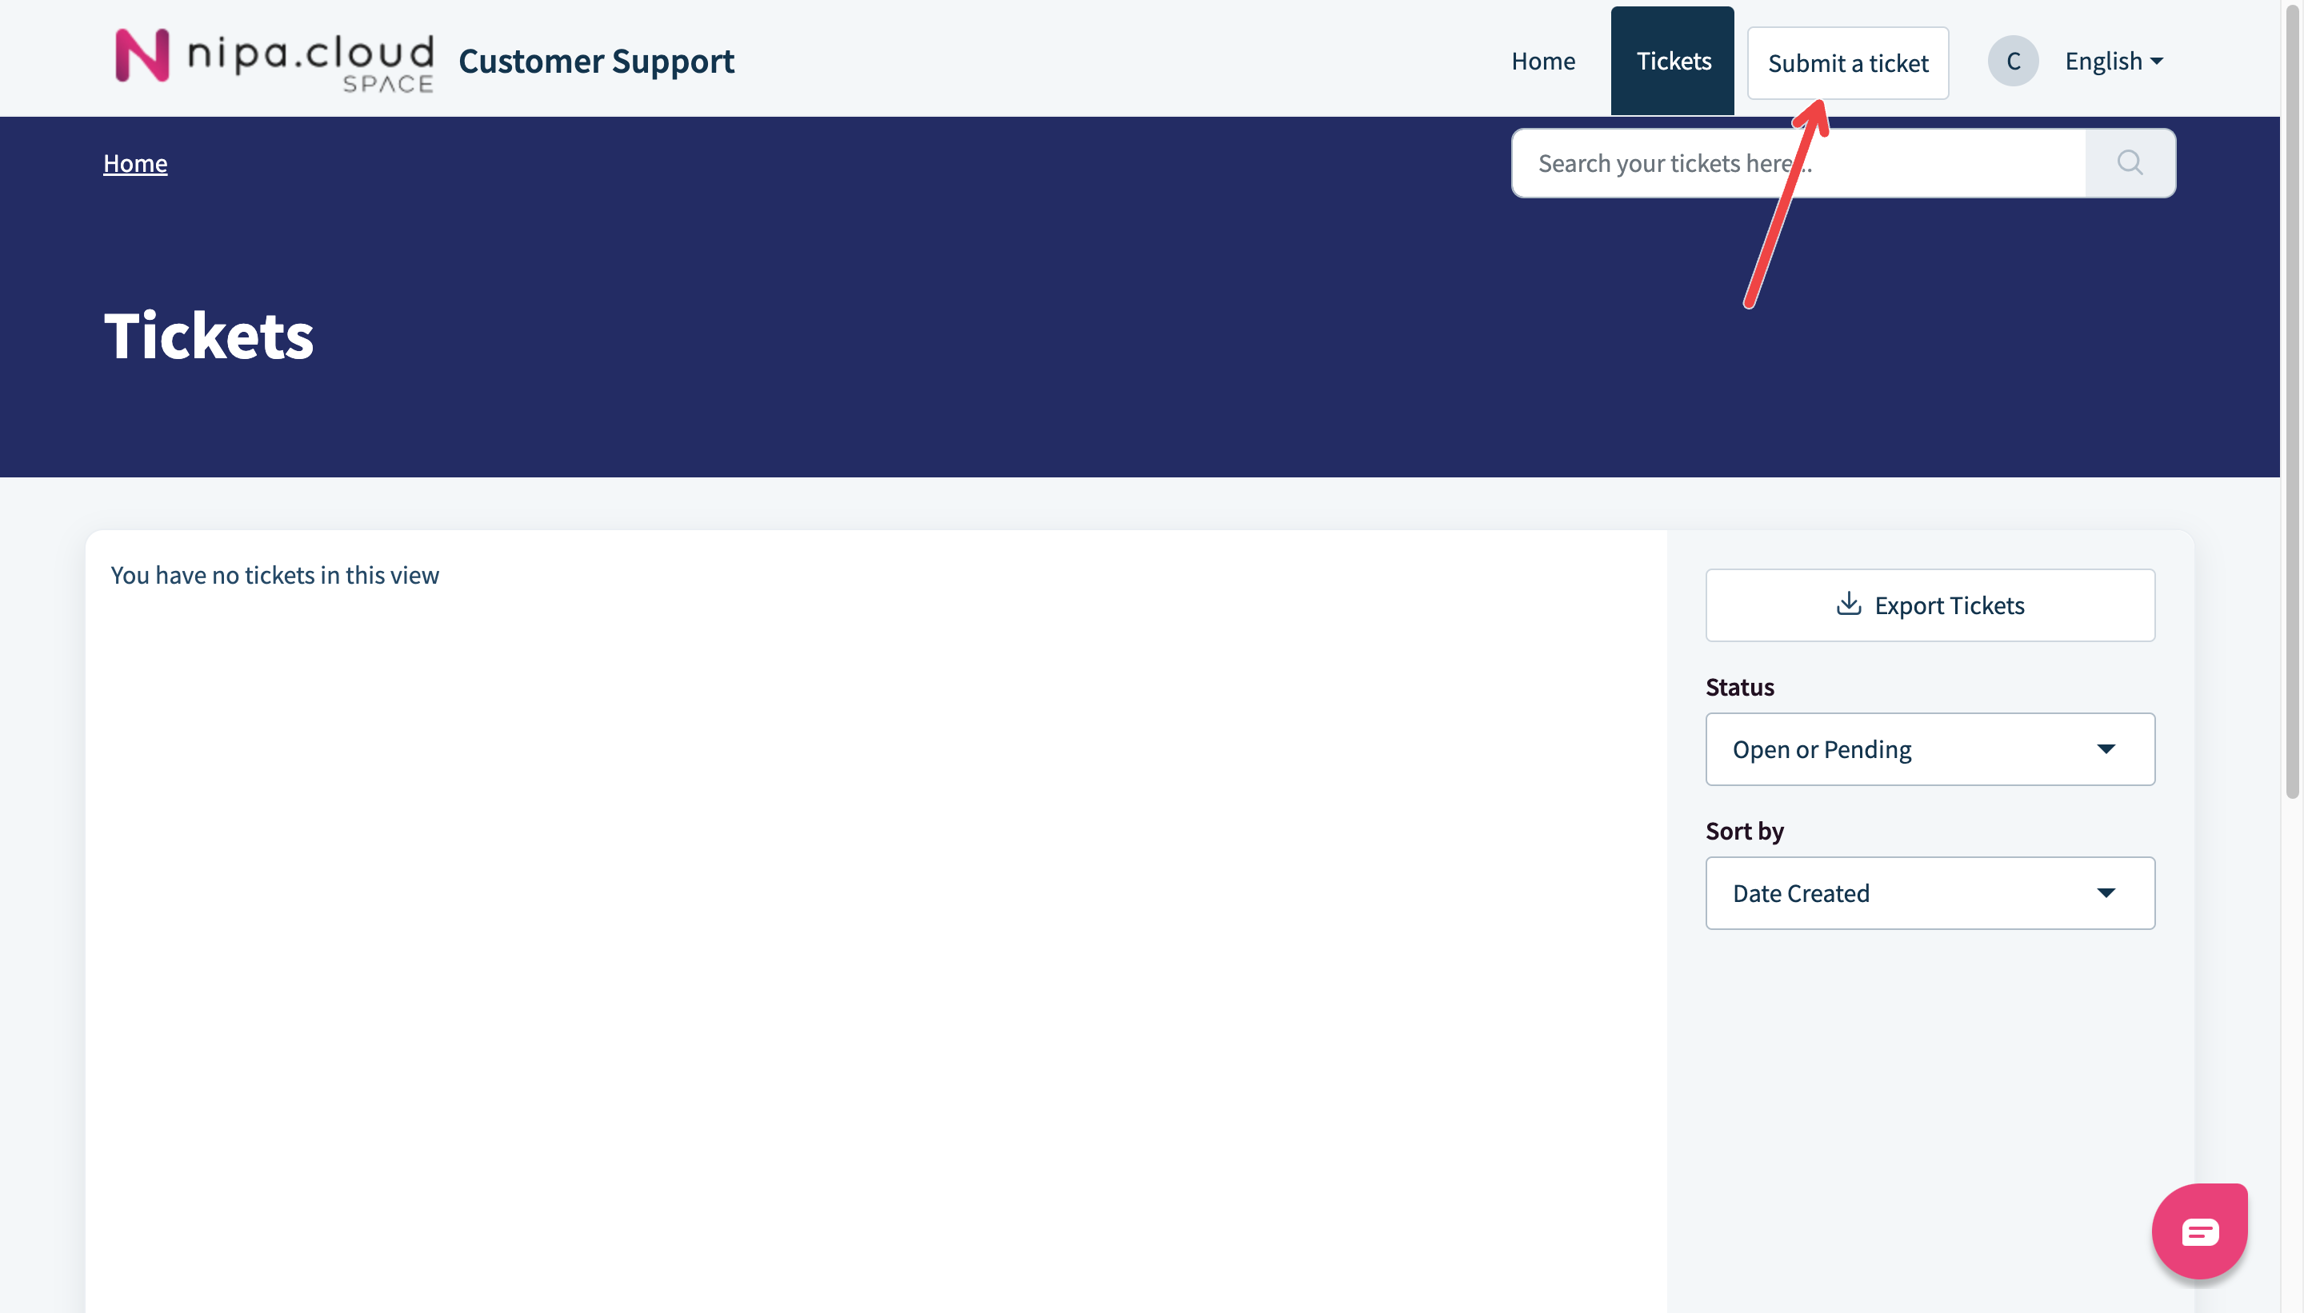Click the Tickets page heading

click(x=208, y=335)
